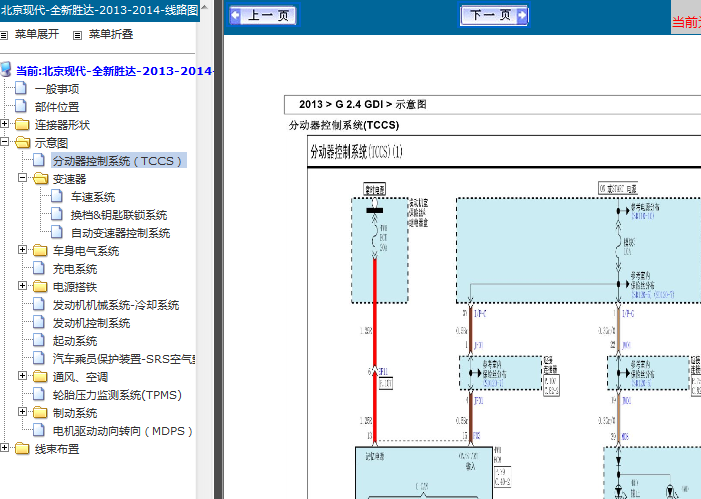Click the page icon beside 充电系统
This screenshot has height=499, width=701.
(39, 268)
